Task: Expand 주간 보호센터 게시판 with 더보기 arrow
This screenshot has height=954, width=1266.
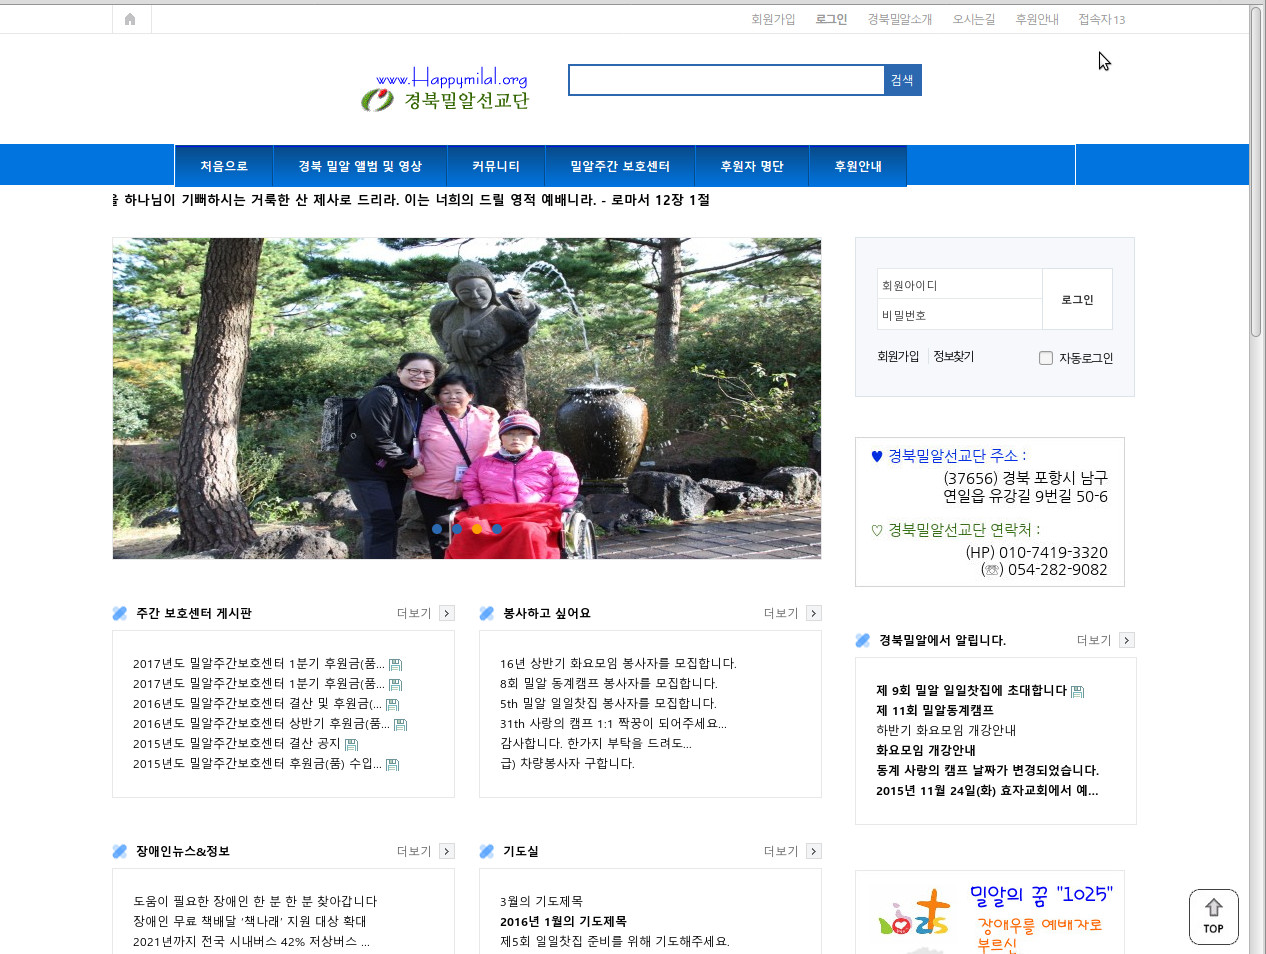Action: (x=447, y=613)
